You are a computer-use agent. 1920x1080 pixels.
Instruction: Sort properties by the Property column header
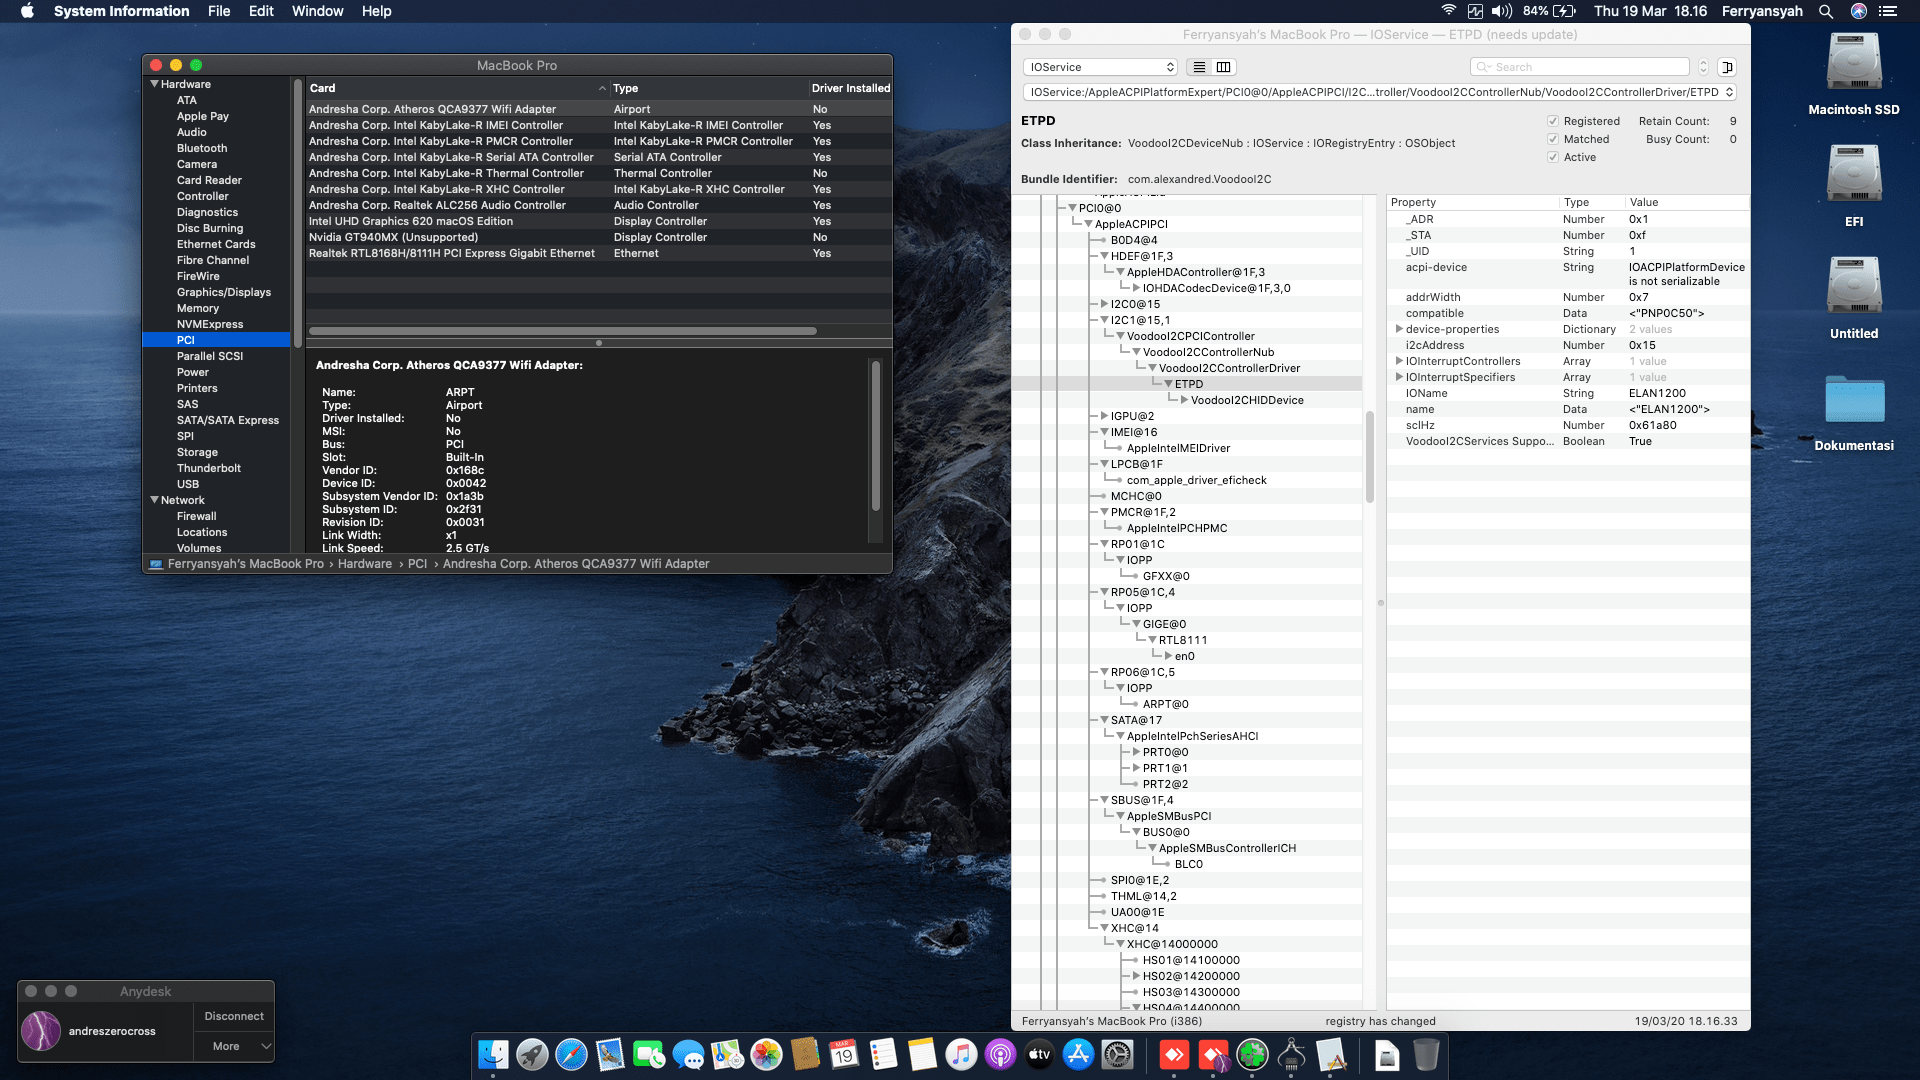[x=1473, y=202]
